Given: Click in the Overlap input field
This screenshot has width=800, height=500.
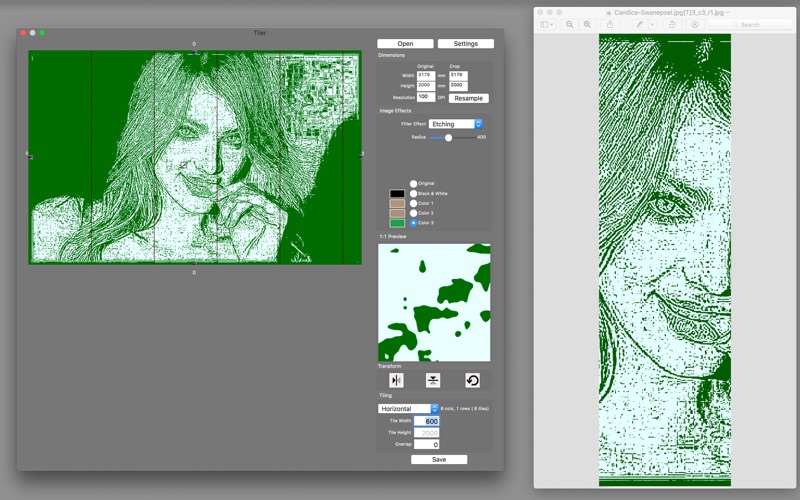Looking at the screenshot, I should pyautogui.click(x=427, y=444).
